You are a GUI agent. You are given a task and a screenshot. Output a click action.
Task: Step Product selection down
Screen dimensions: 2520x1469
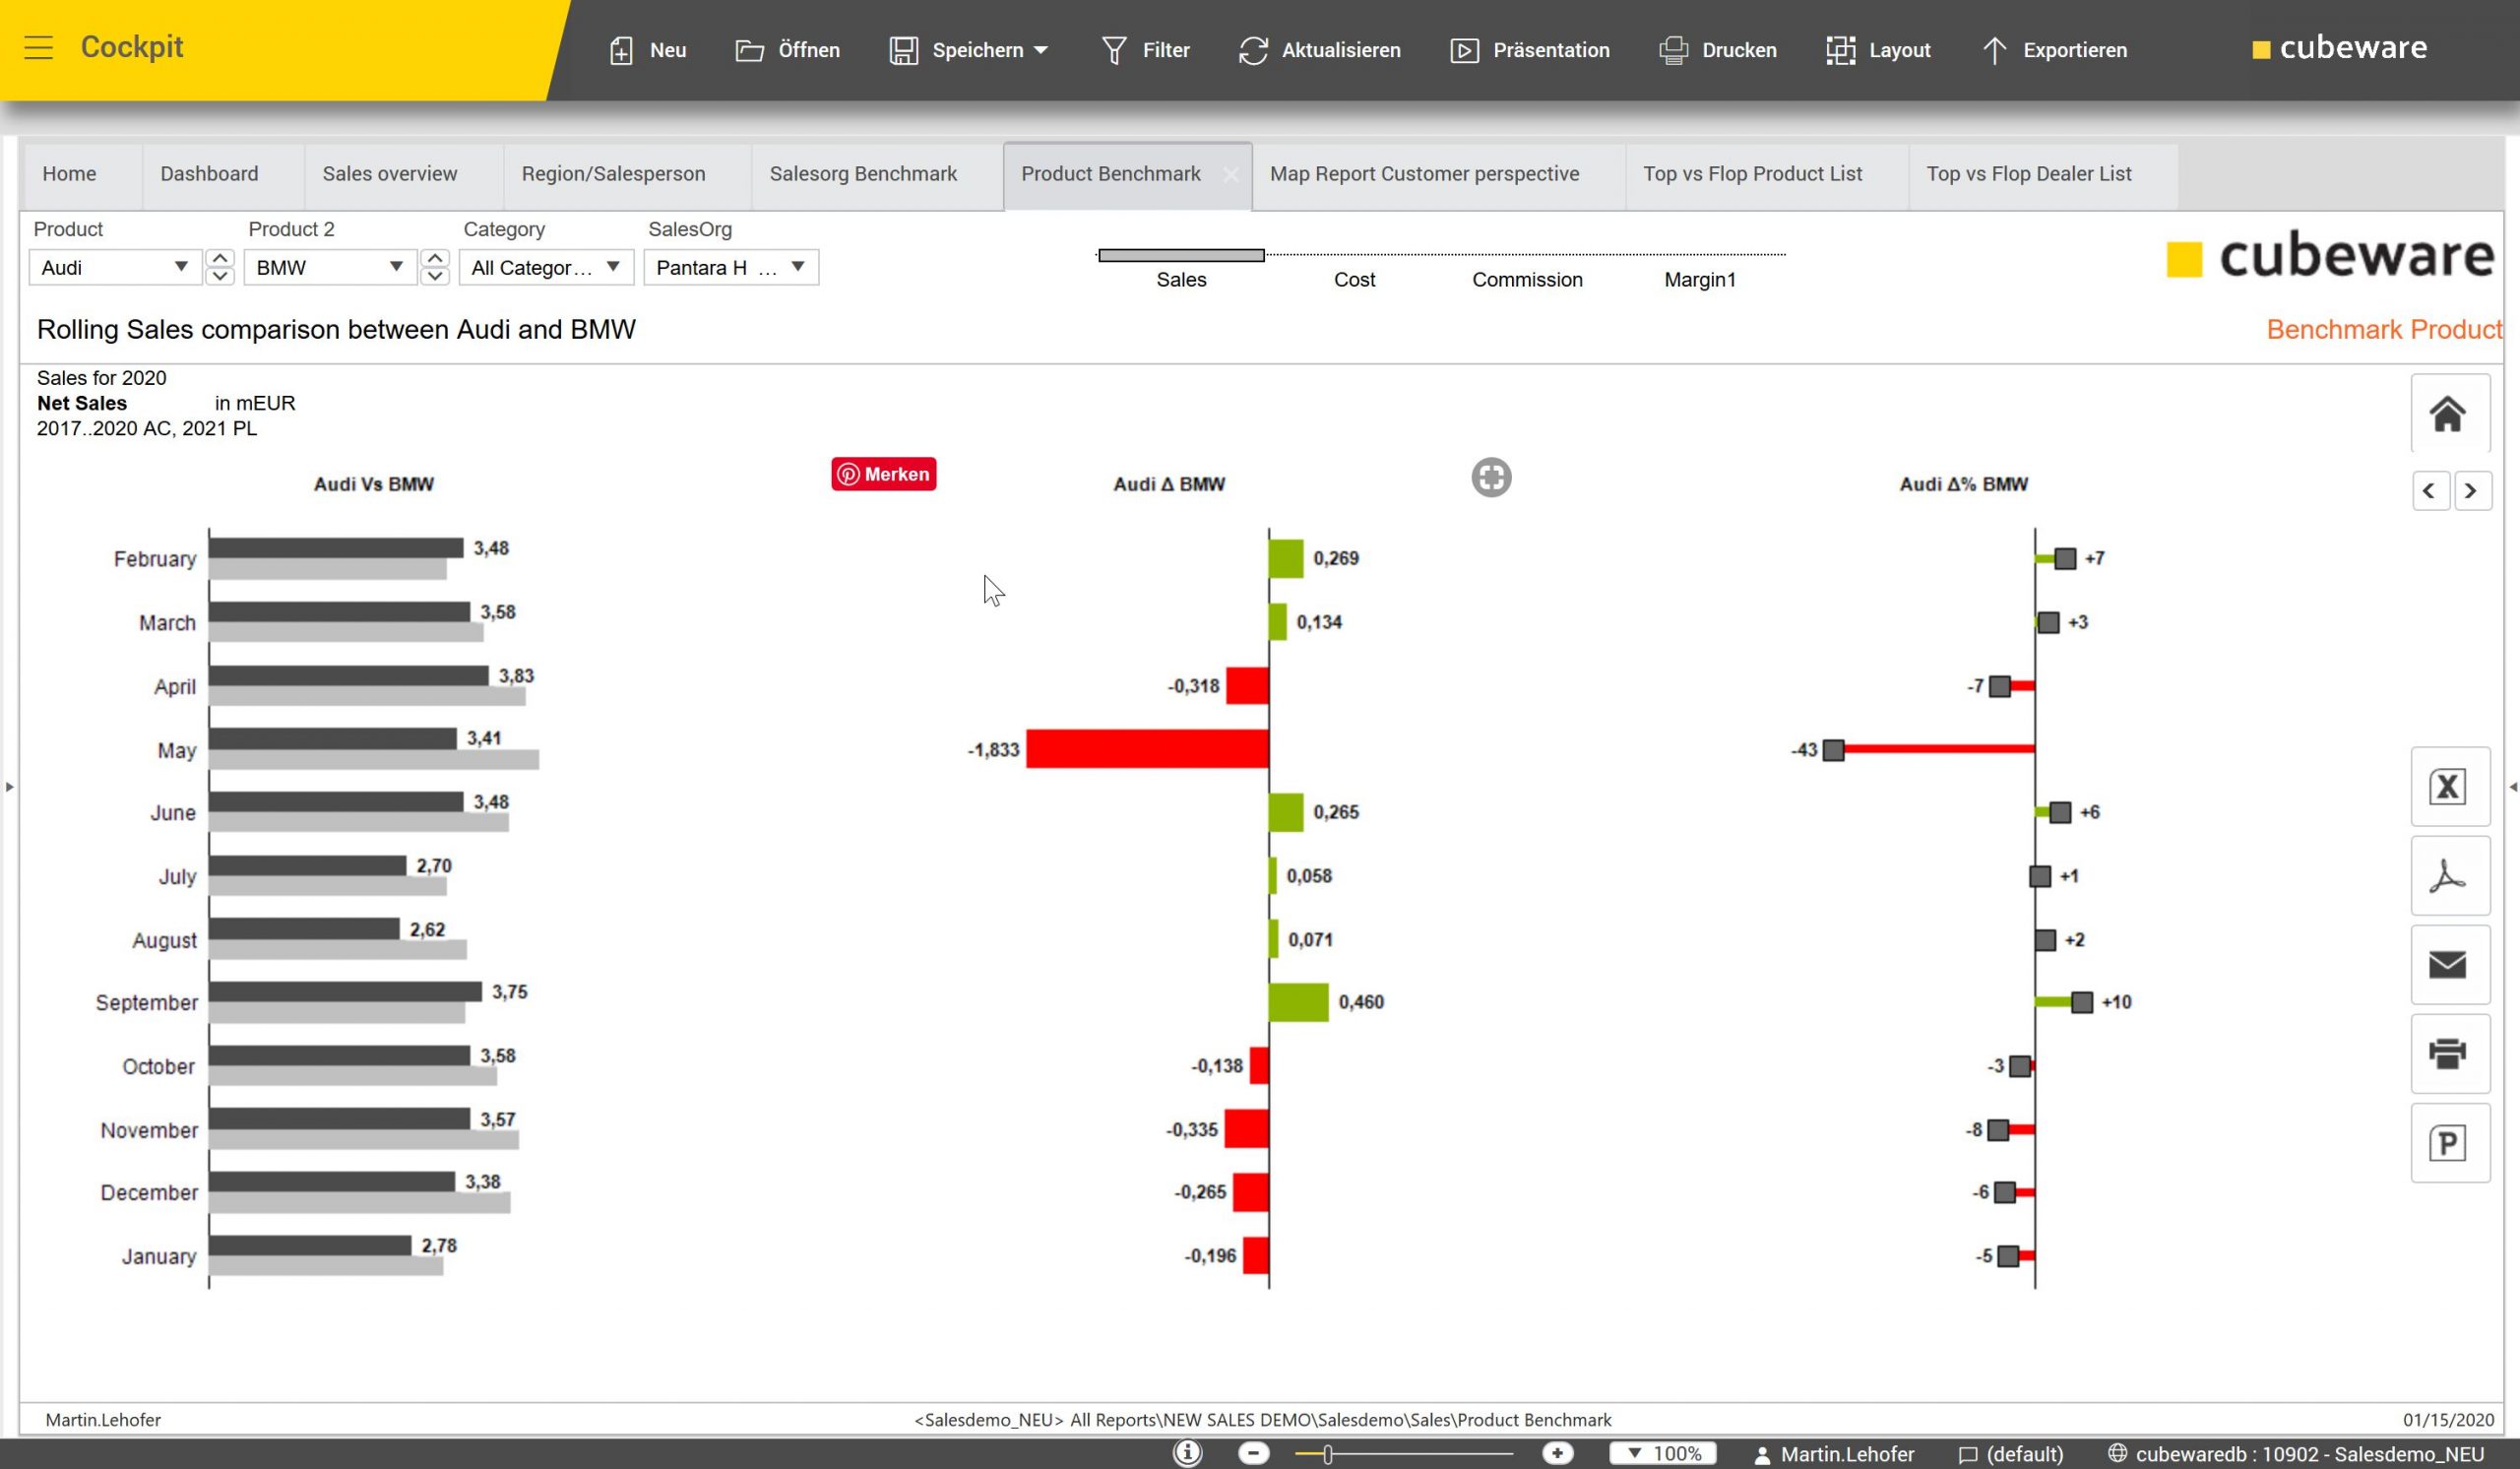tap(220, 276)
